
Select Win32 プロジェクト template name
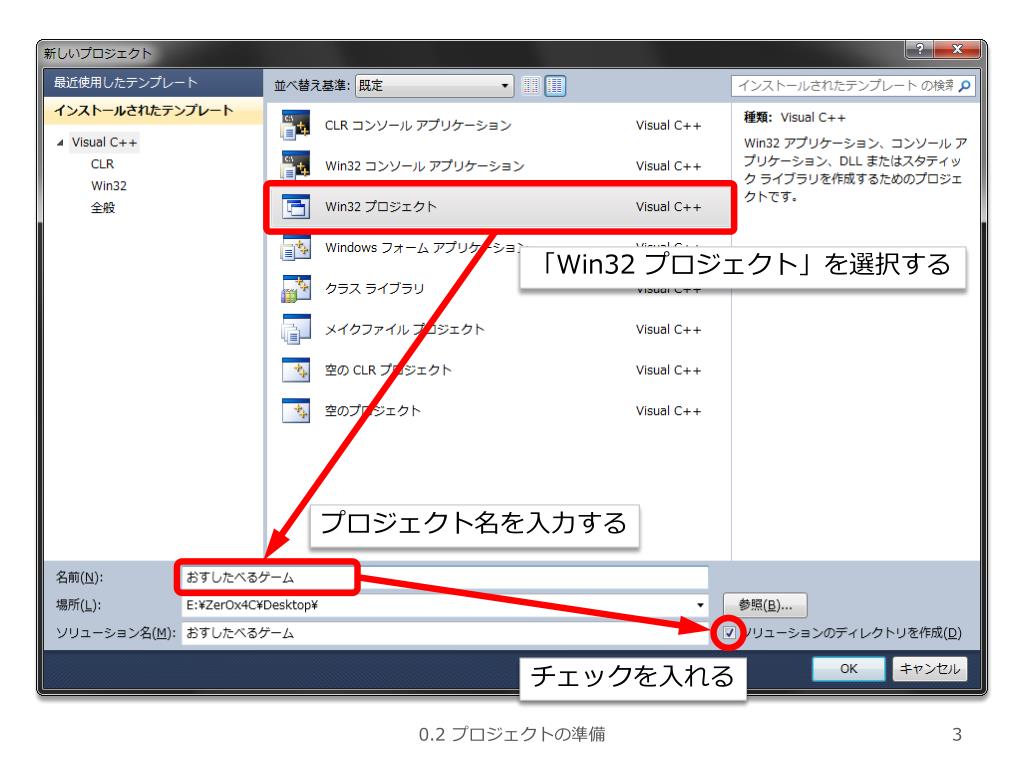pos(381,207)
